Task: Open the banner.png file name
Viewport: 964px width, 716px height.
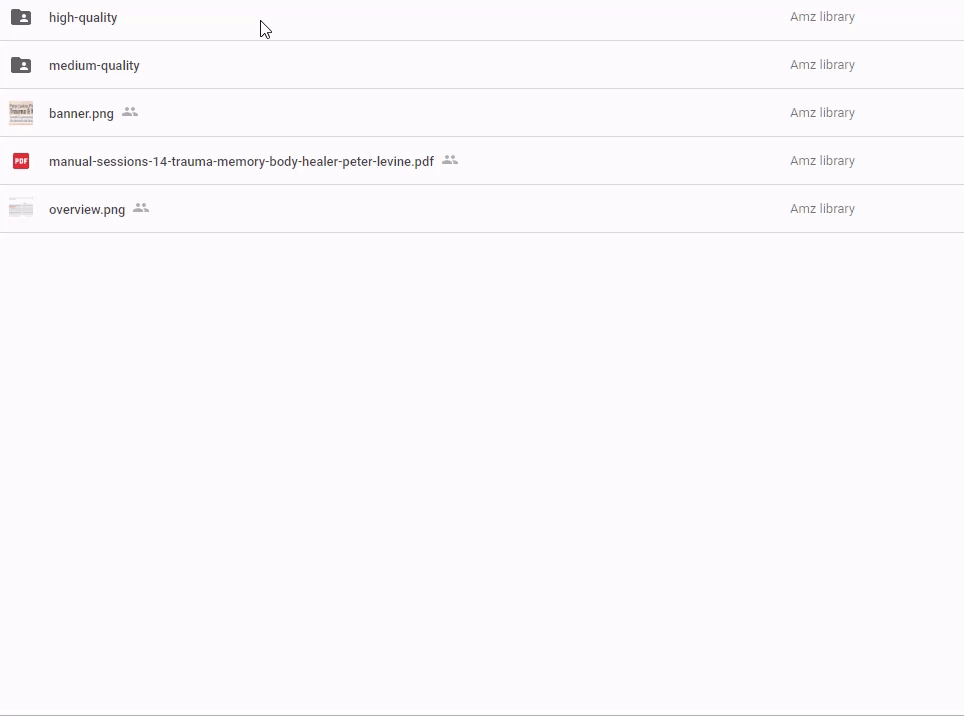Action: point(81,114)
